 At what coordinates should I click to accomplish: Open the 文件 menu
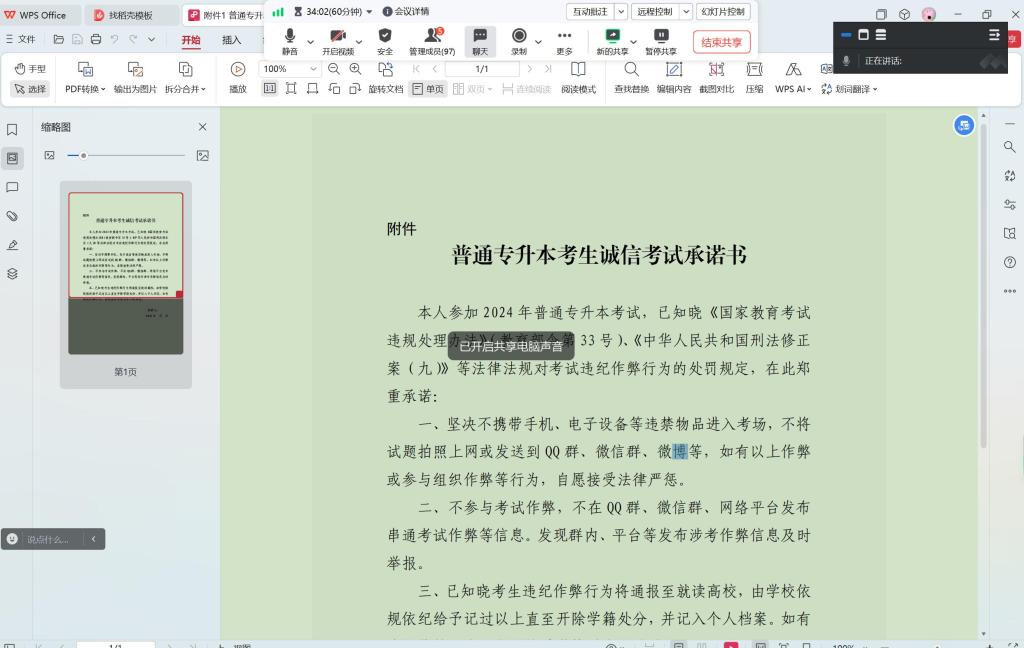coord(21,39)
